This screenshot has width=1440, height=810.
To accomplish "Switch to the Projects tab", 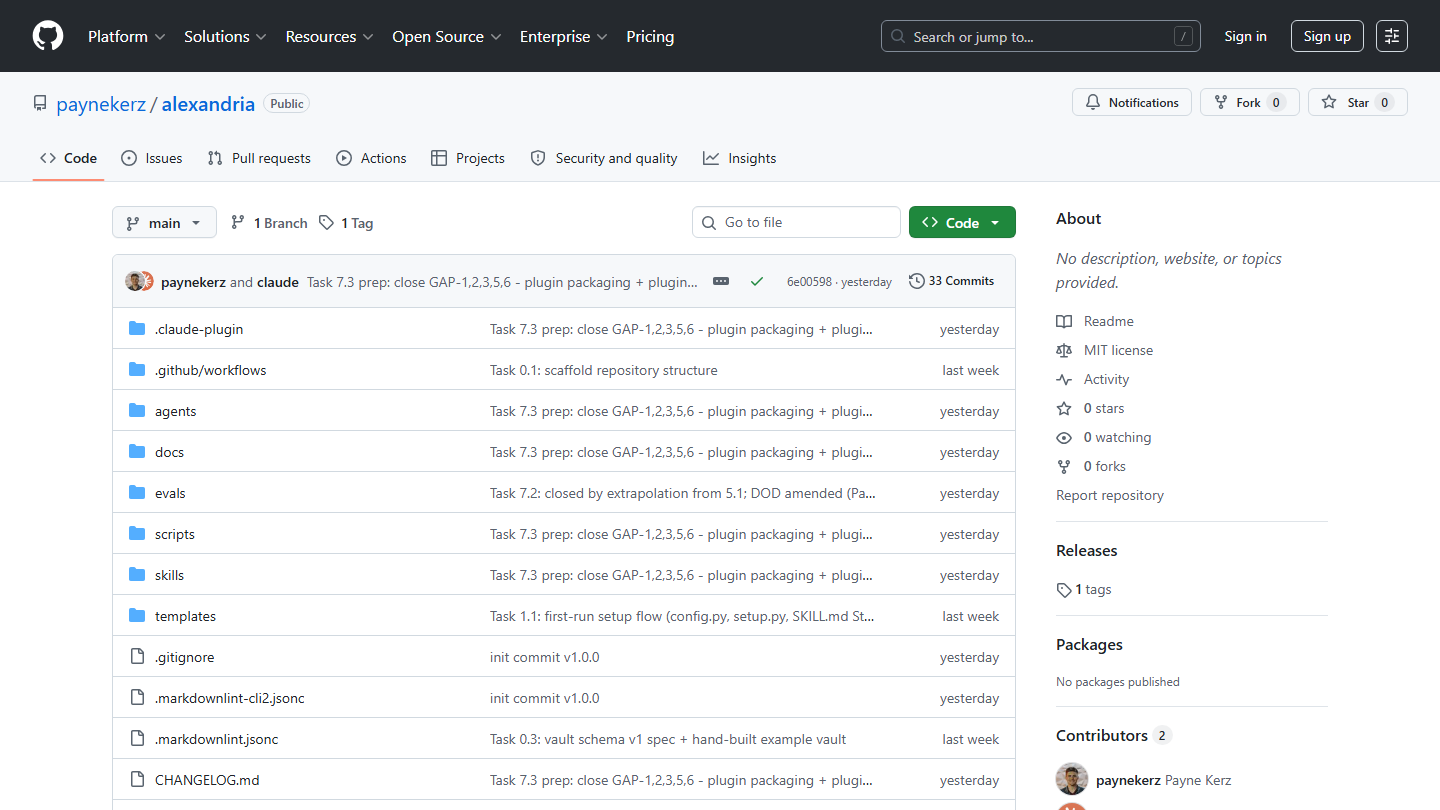I will pos(468,158).
